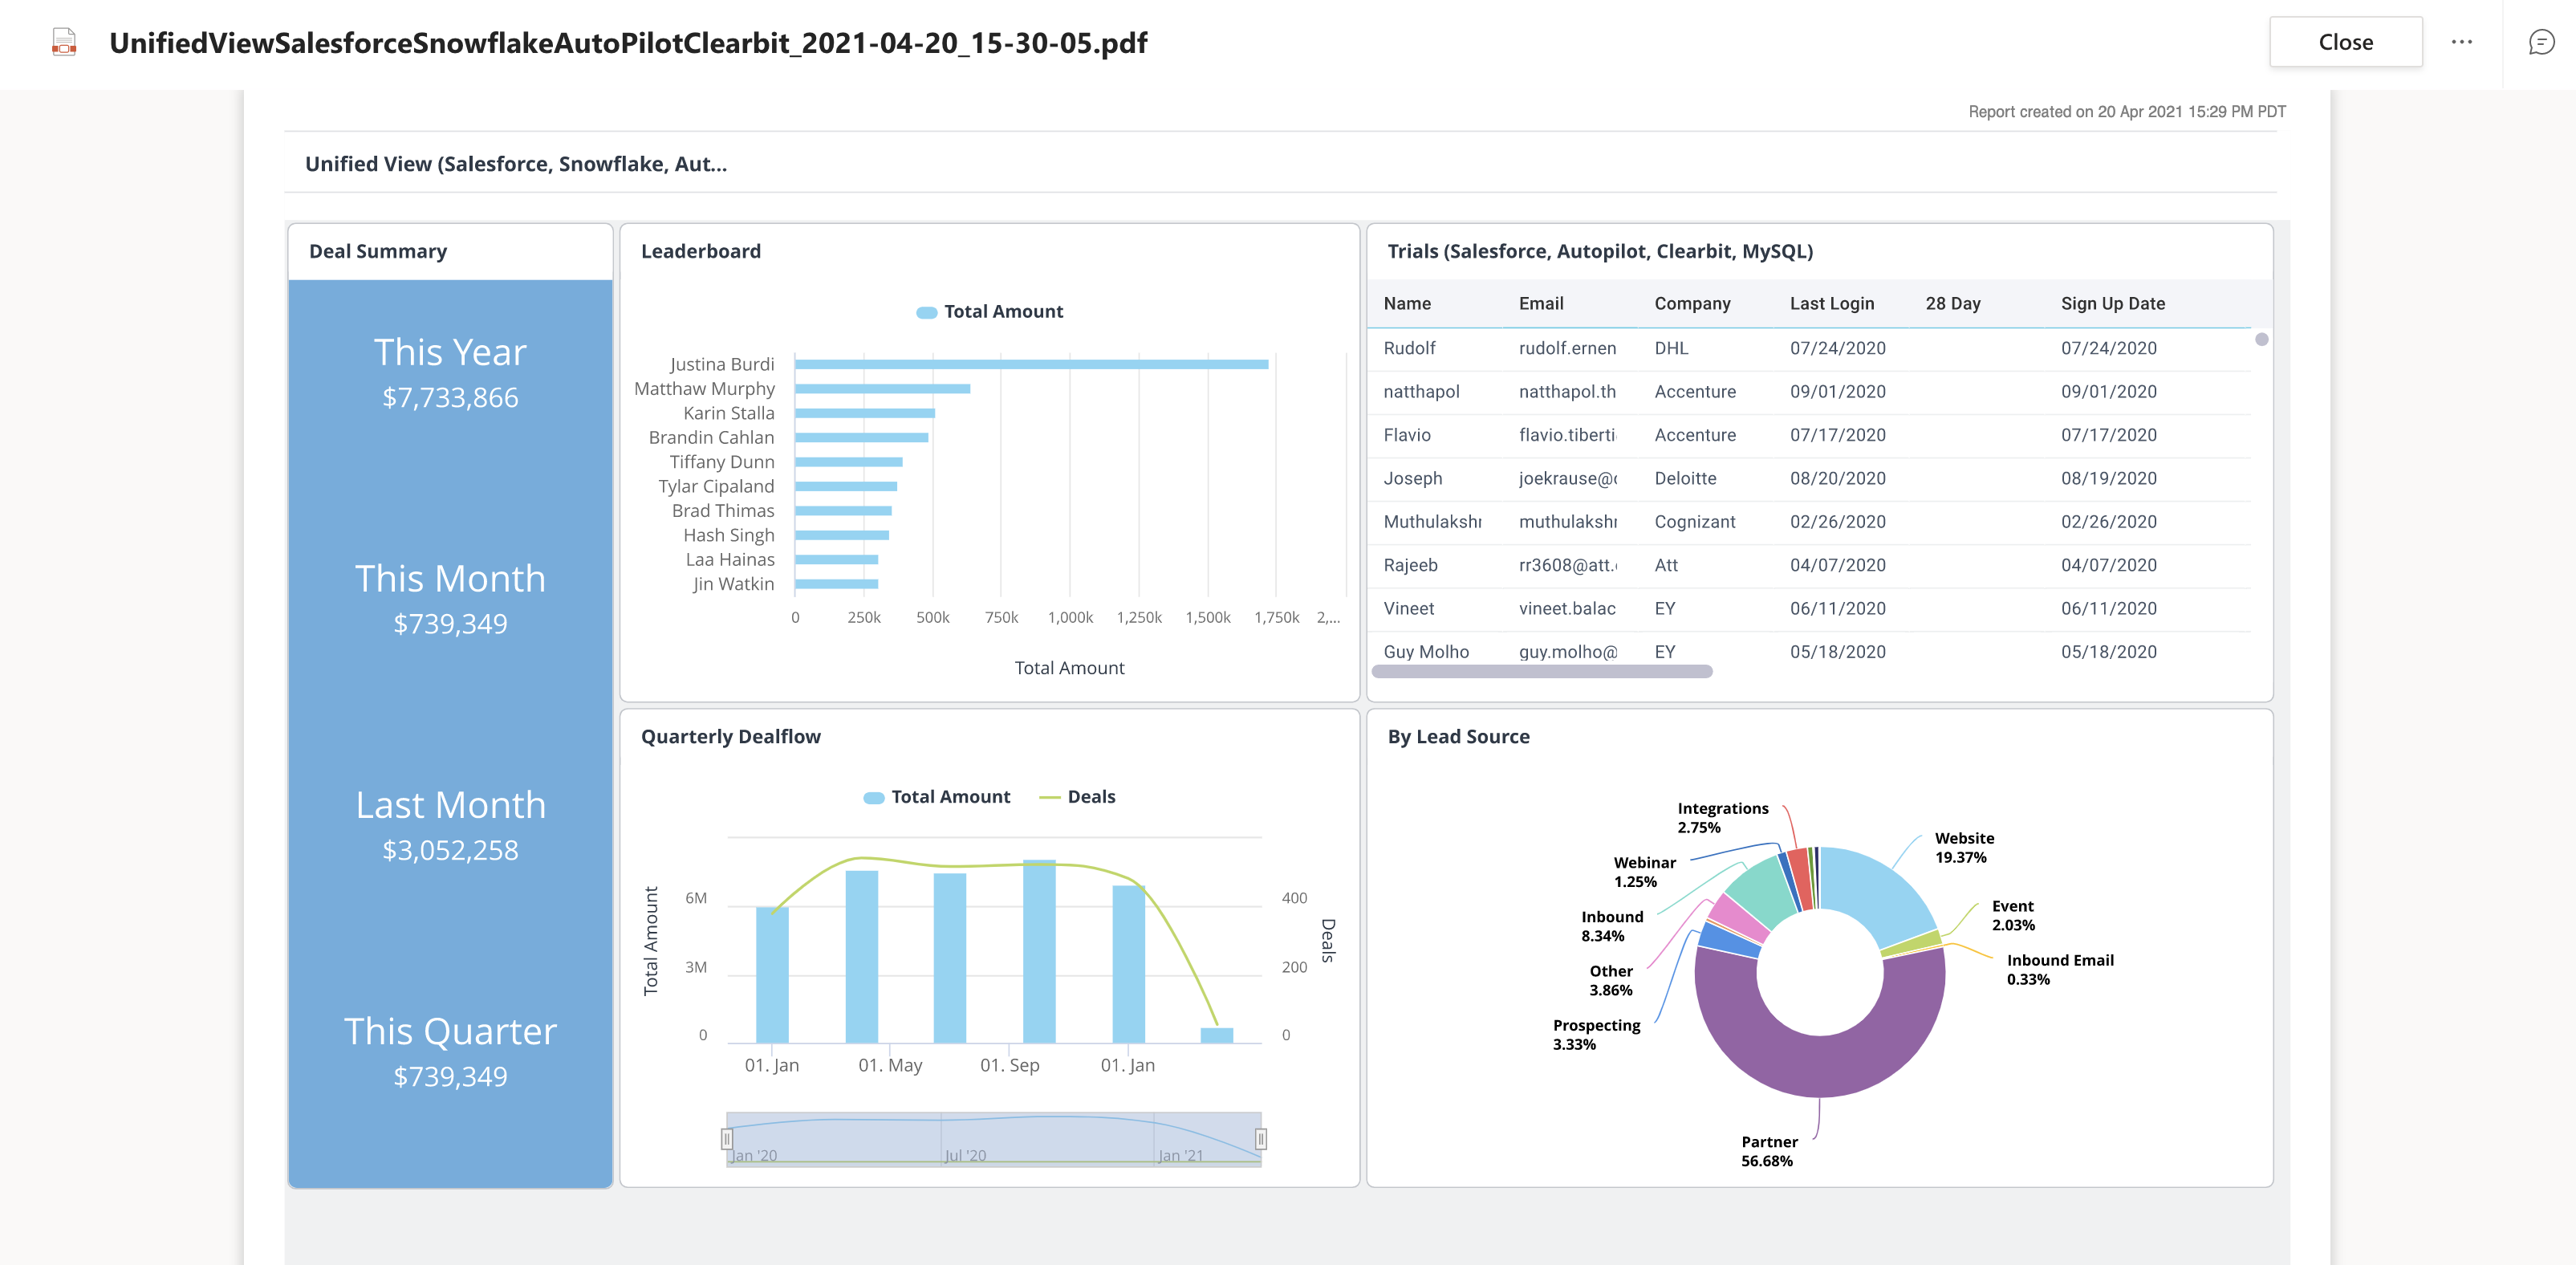The image size is (2576, 1265).
Task: Click Justina Burdi's leaderboard bar
Action: pyautogui.click(x=1030, y=364)
